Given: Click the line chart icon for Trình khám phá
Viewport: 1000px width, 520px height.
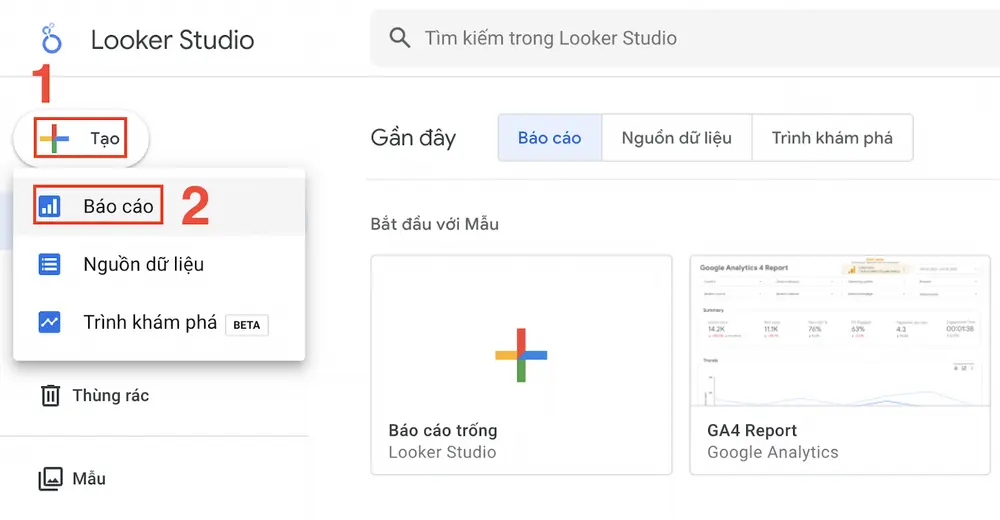Looking at the screenshot, I should click(49, 322).
